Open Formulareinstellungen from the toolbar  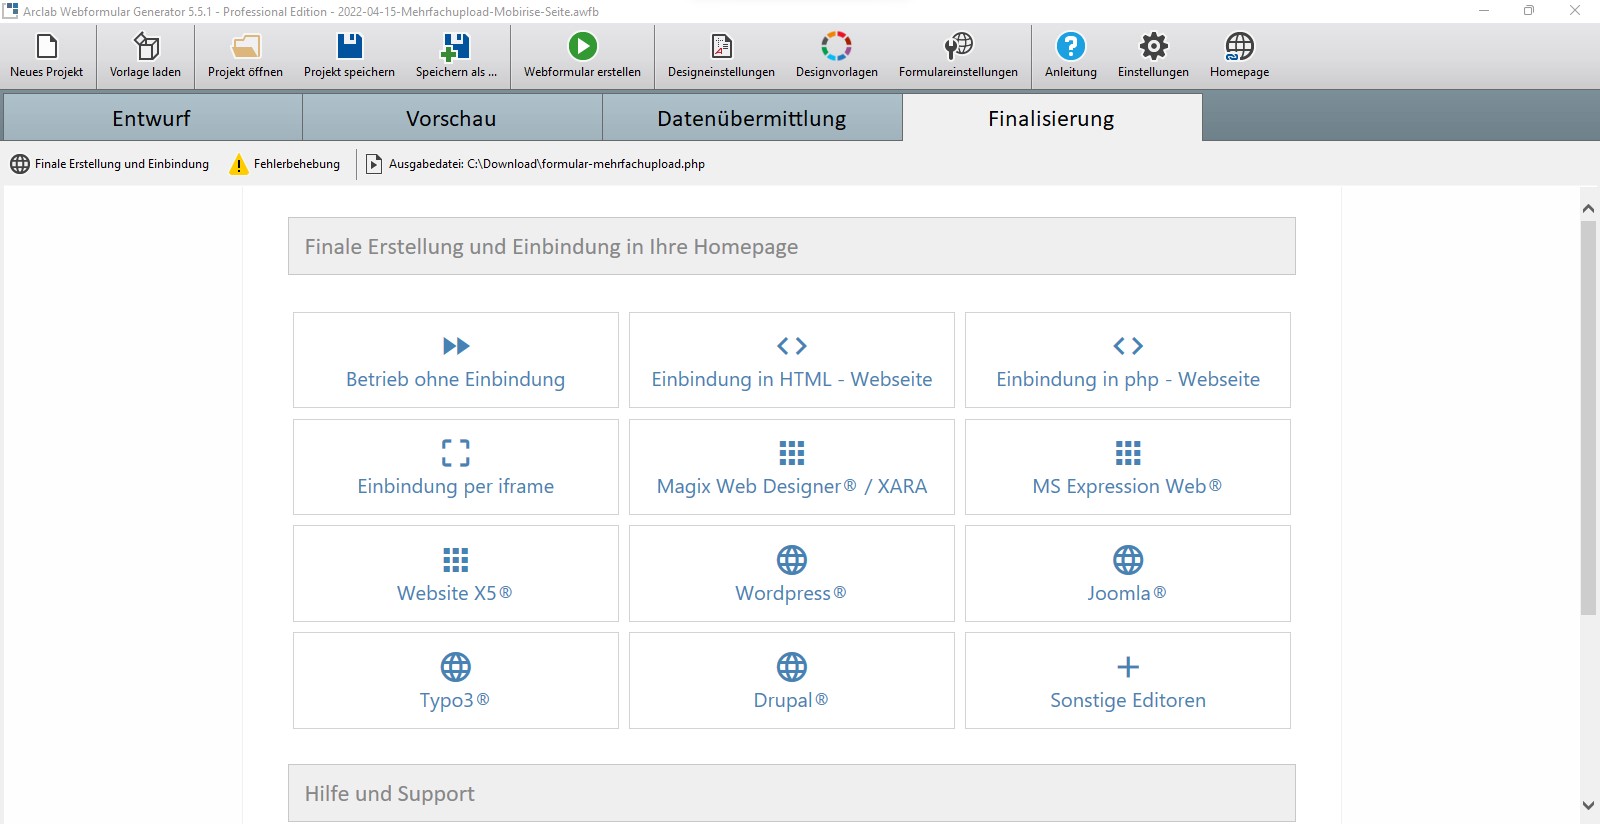958,47
